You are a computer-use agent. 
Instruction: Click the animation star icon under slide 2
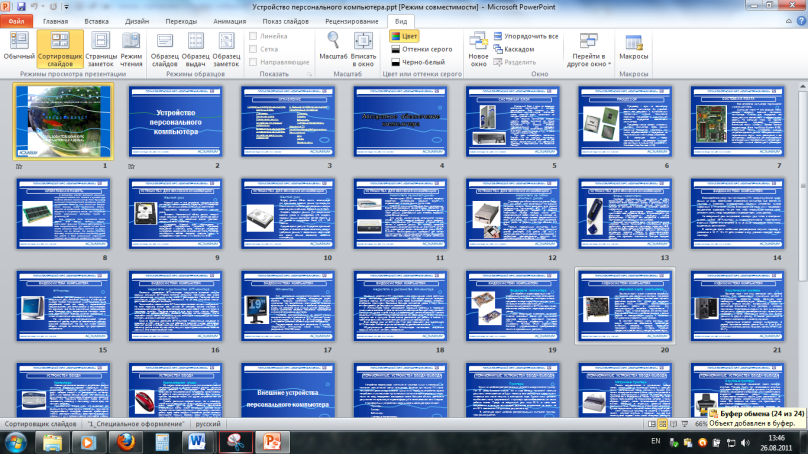[131, 166]
